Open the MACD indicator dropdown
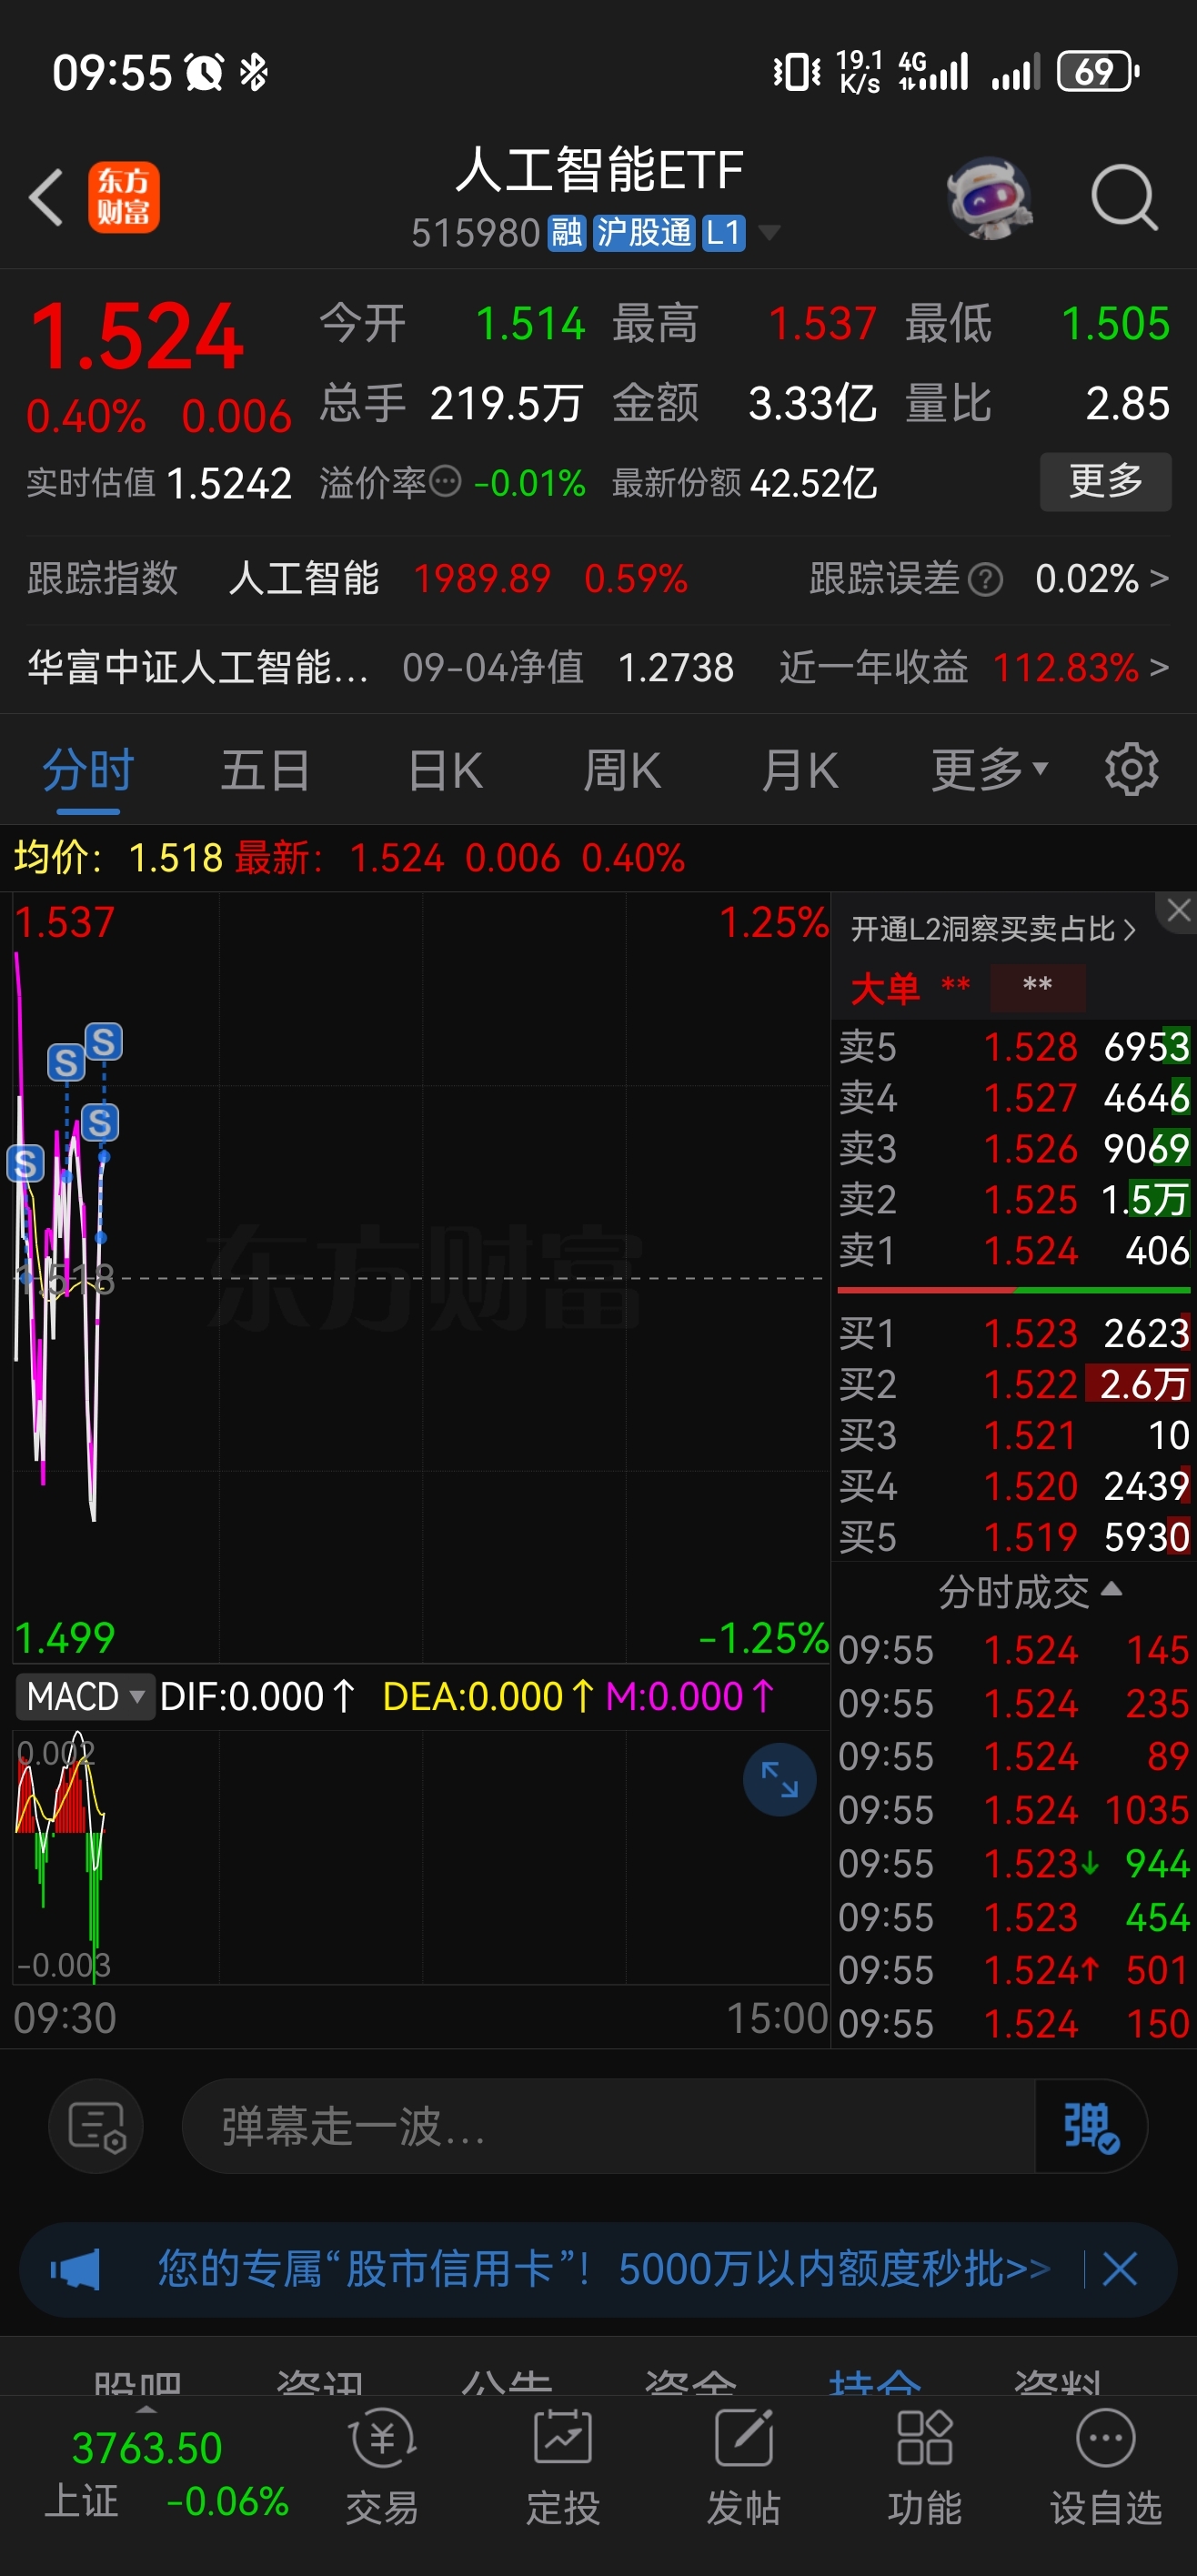Screen dimensions: 1197x2576 [x=85, y=1697]
